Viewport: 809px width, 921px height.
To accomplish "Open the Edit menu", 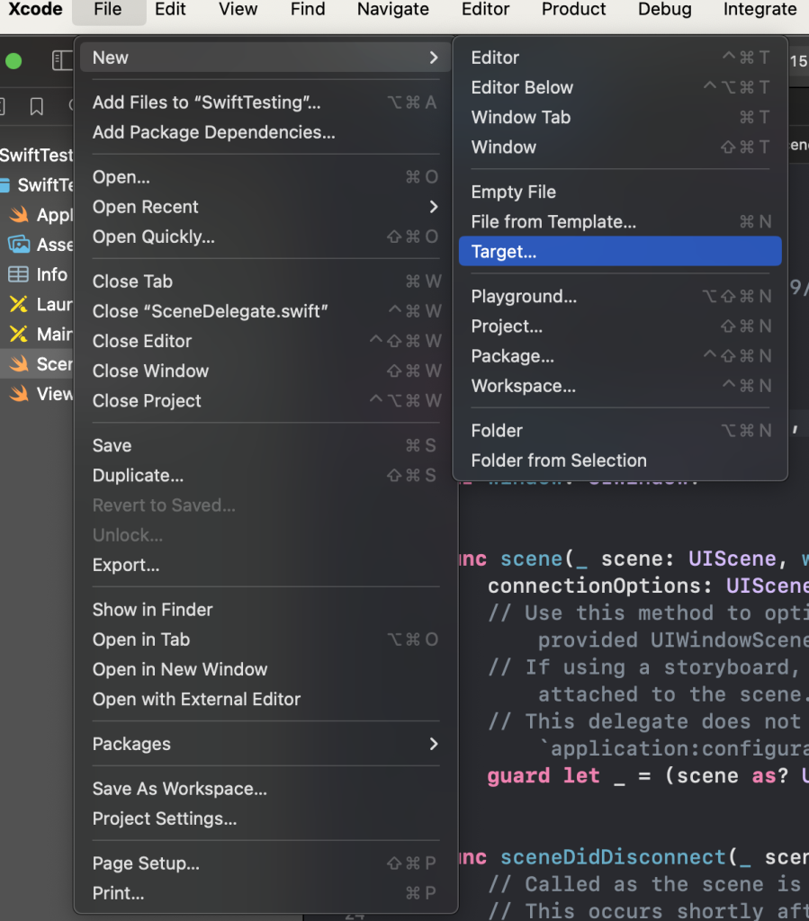I will click(170, 9).
